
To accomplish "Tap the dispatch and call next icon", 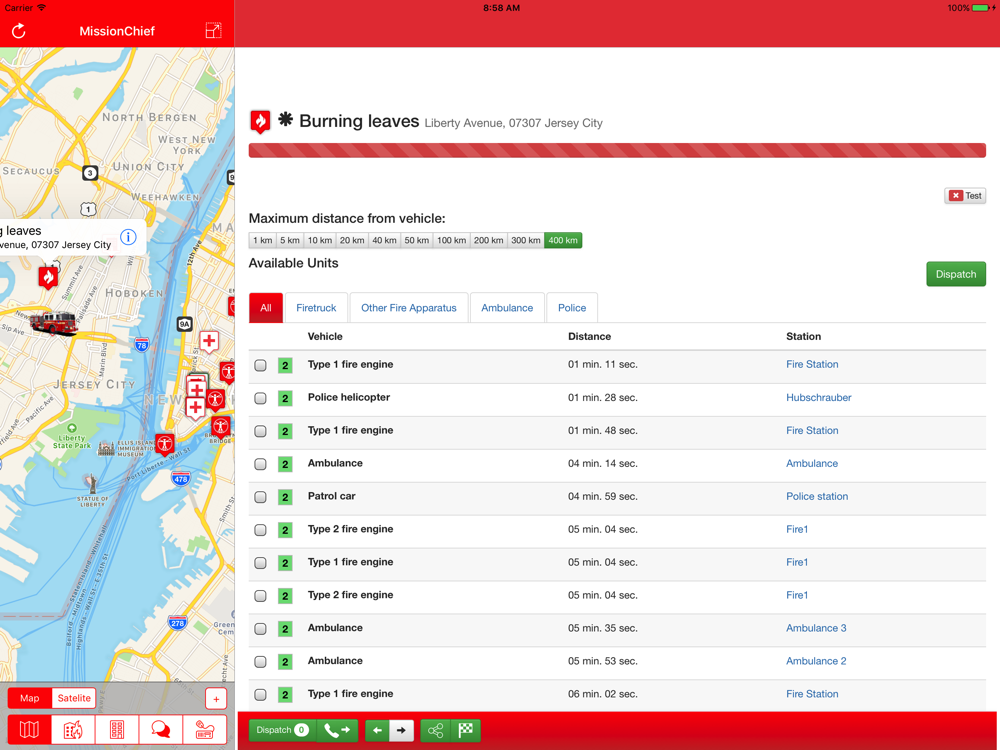I will point(337,730).
